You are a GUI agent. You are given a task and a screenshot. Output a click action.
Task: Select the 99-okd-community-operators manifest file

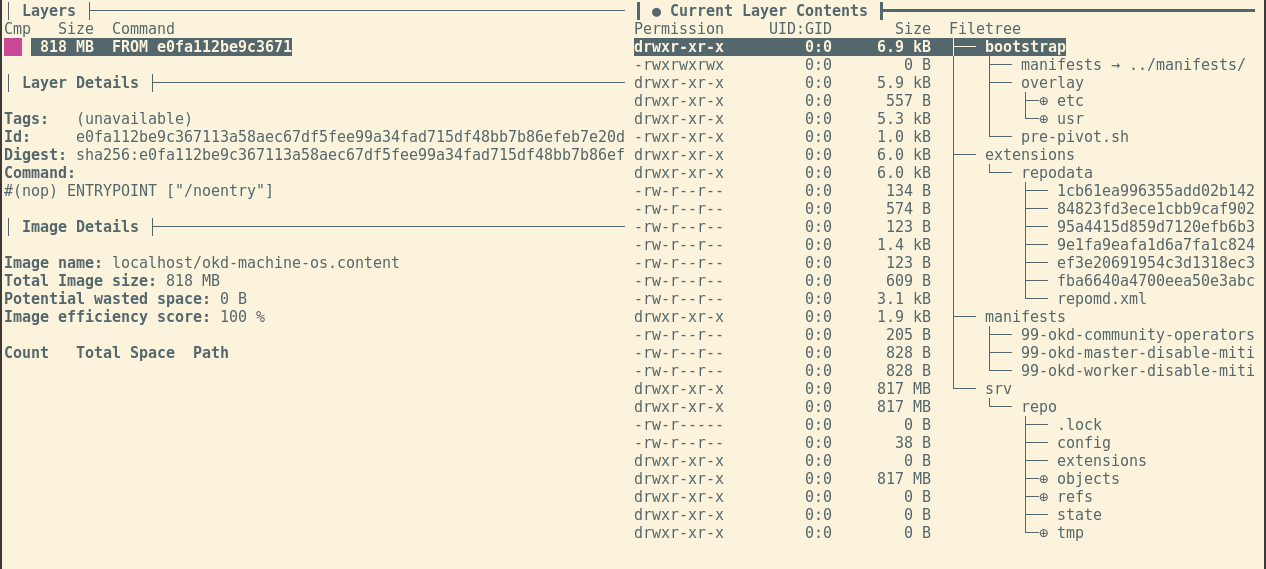click(1137, 335)
